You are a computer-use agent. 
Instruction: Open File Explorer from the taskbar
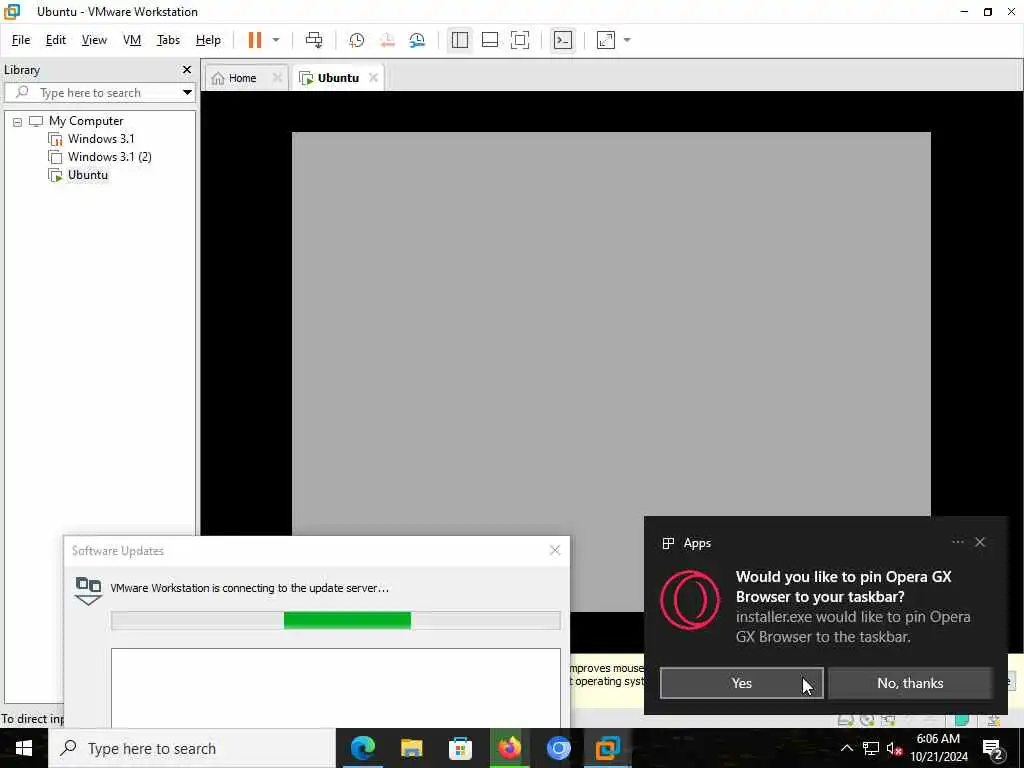pyautogui.click(x=412, y=748)
